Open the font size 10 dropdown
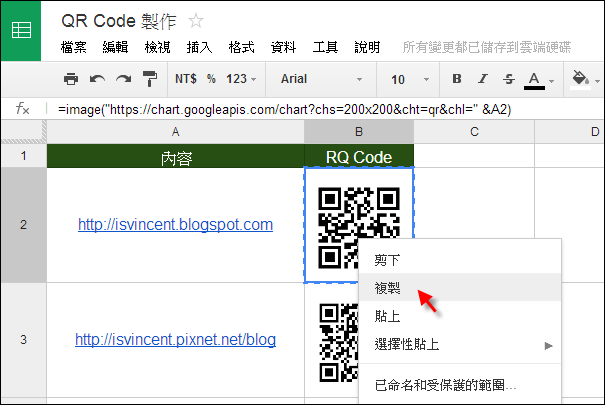Viewport: 605px width, 405px height. [409, 79]
